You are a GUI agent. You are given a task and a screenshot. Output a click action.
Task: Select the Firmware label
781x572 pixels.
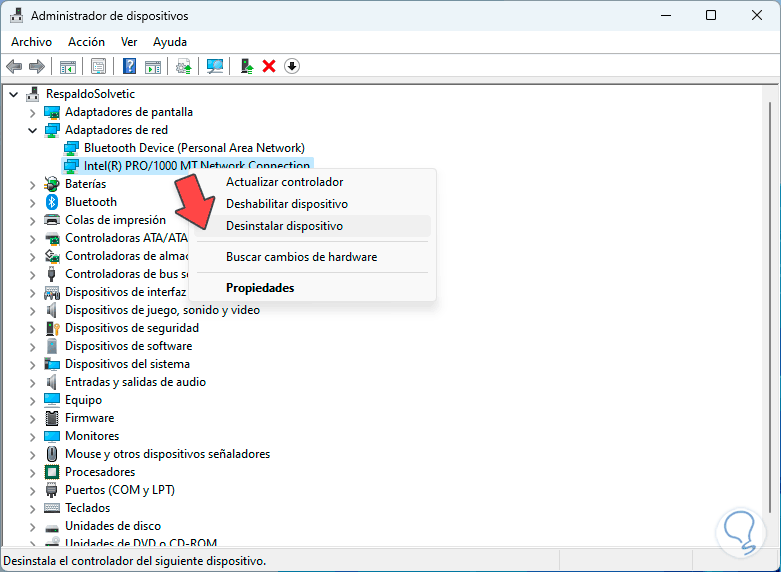90,418
